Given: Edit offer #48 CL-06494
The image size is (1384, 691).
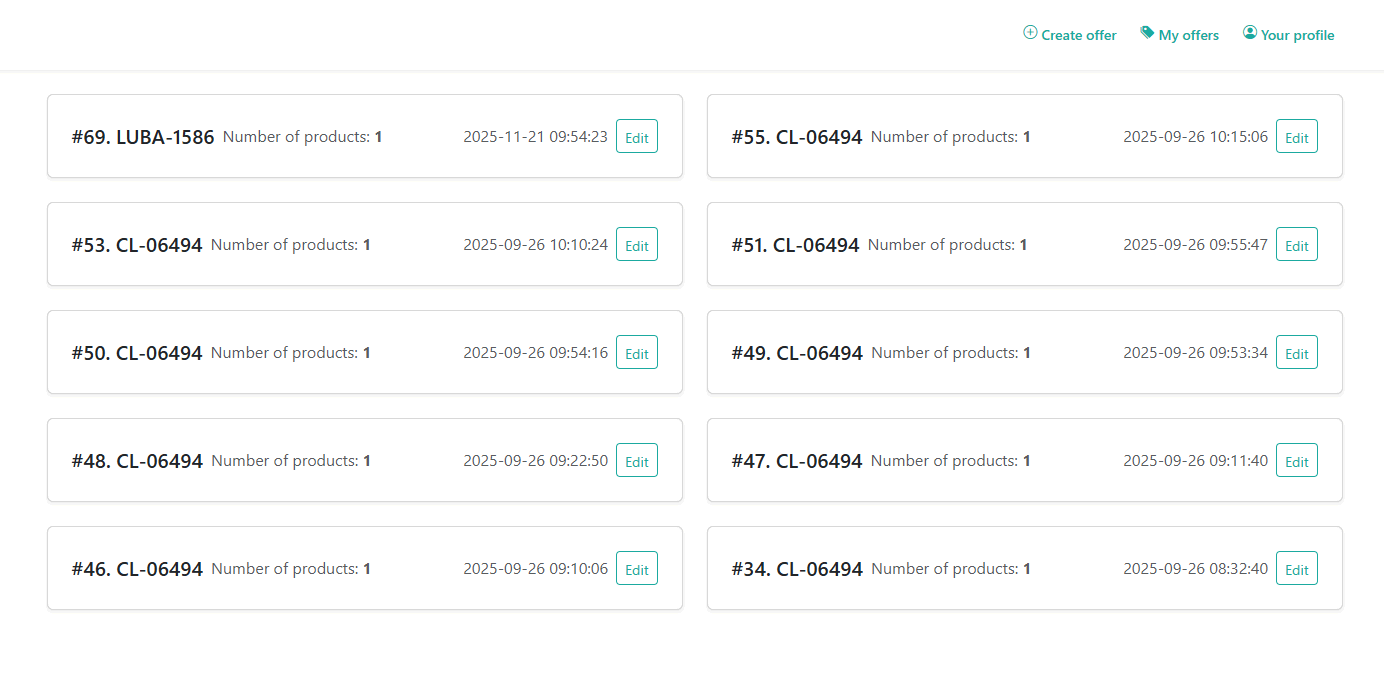Looking at the screenshot, I should [x=637, y=460].
